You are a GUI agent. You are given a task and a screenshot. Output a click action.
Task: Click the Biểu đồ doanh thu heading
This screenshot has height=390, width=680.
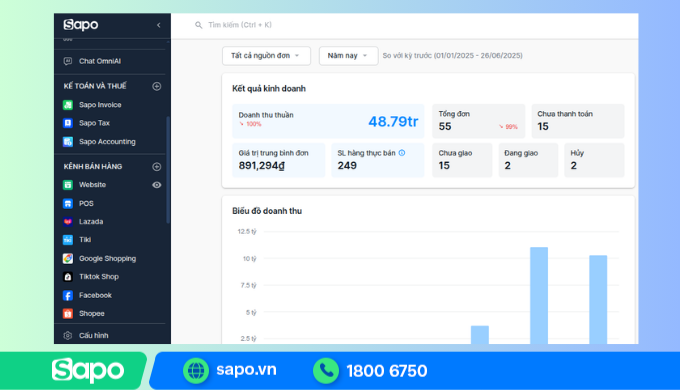click(267, 211)
